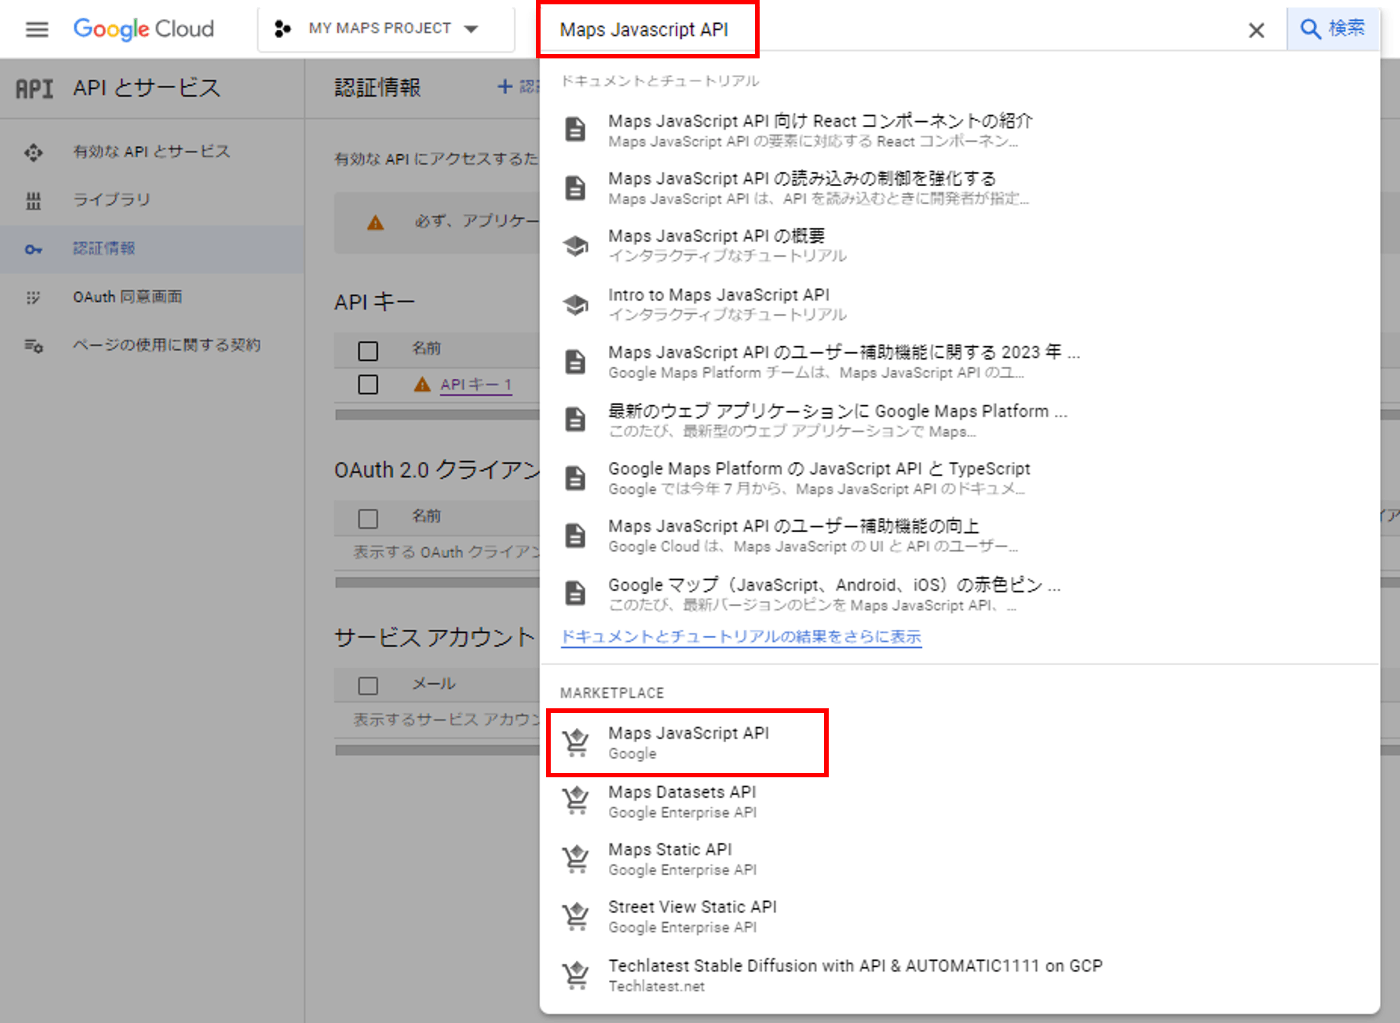
Task: Click the API とサービス header in sidebar
Action: tap(147, 88)
